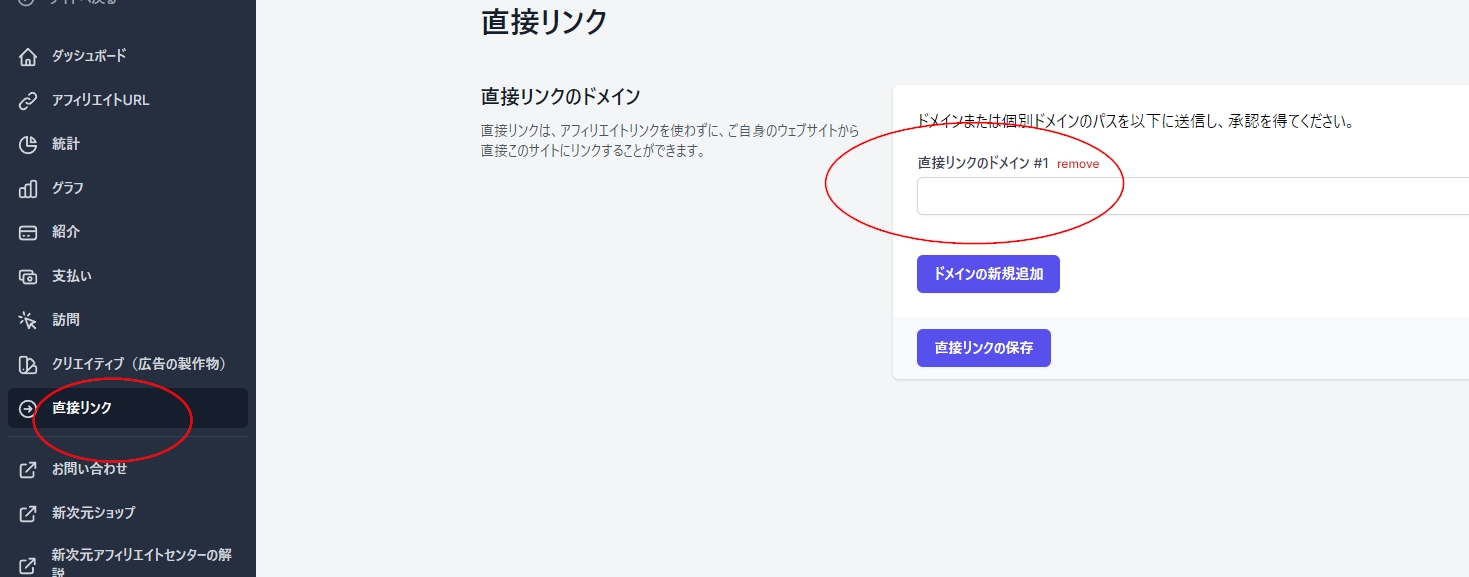Screen dimensions: 1469x577
Task: Click the Dashboard home icon
Action: coord(28,56)
